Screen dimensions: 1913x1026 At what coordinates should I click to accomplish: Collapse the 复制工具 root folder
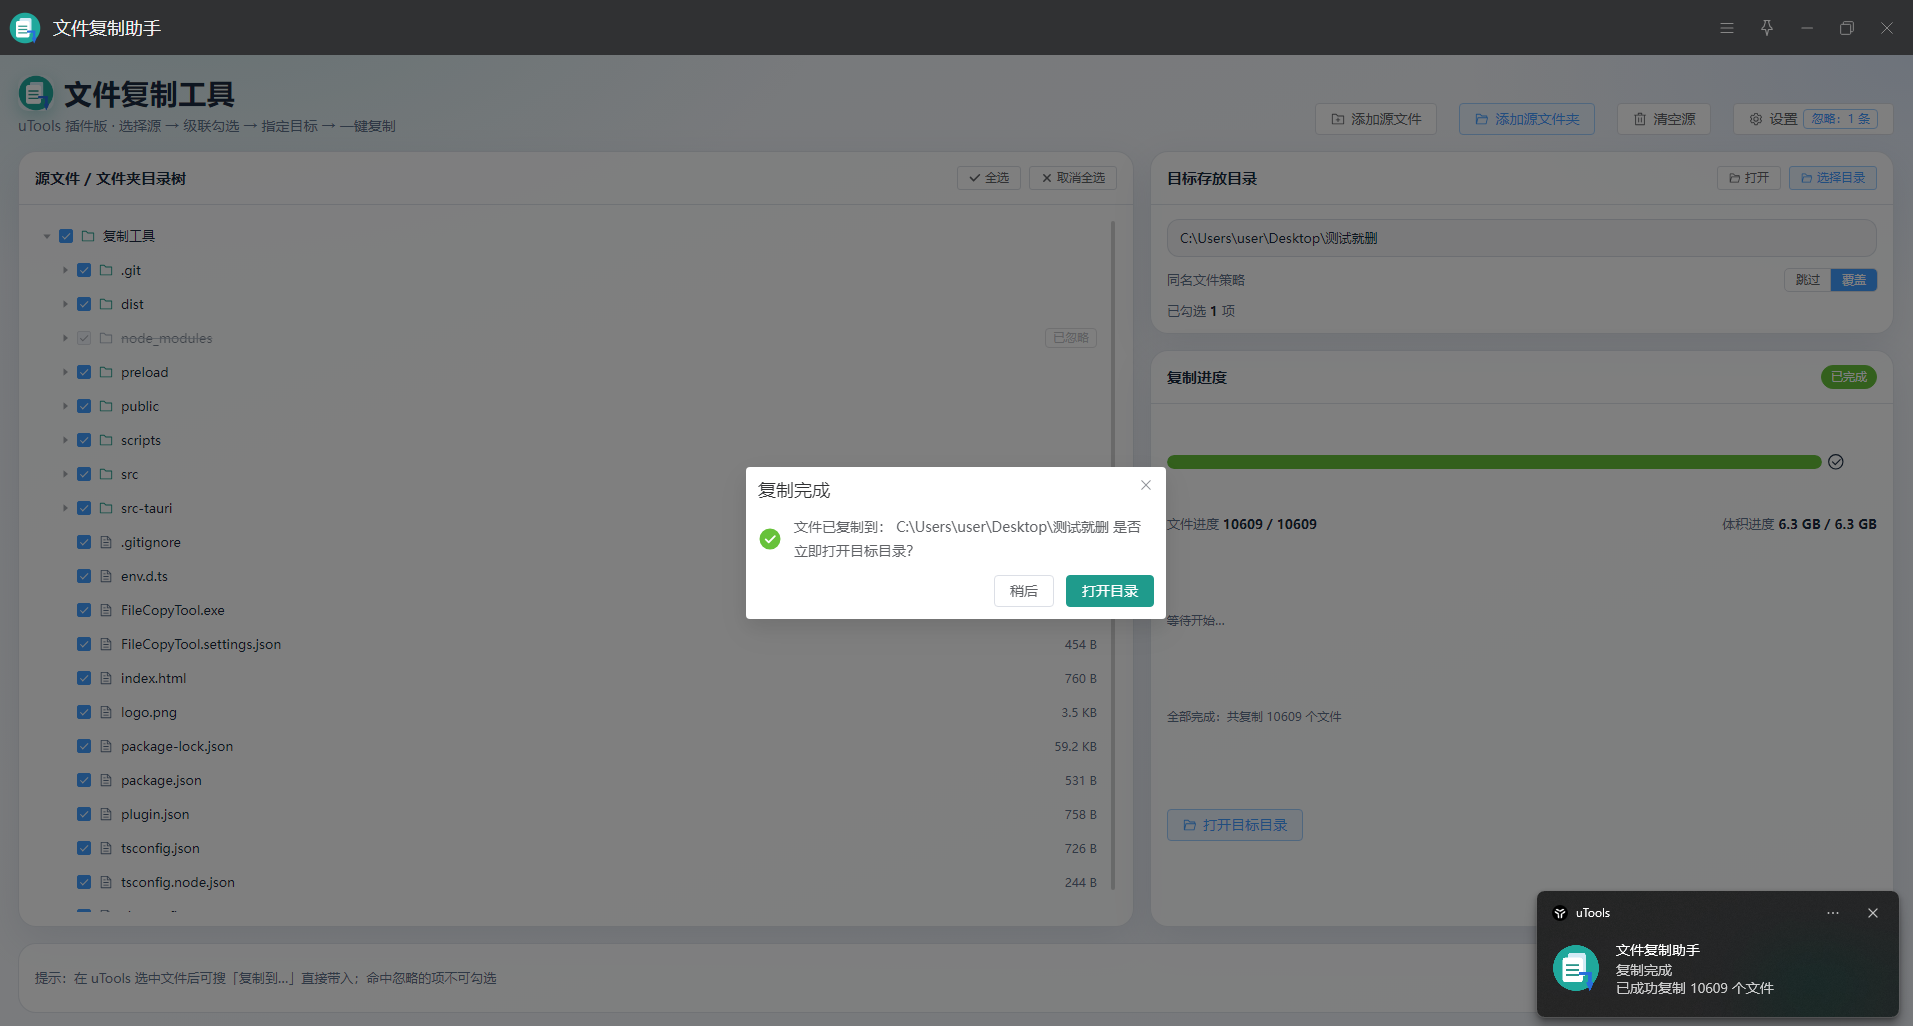(46, 236)
